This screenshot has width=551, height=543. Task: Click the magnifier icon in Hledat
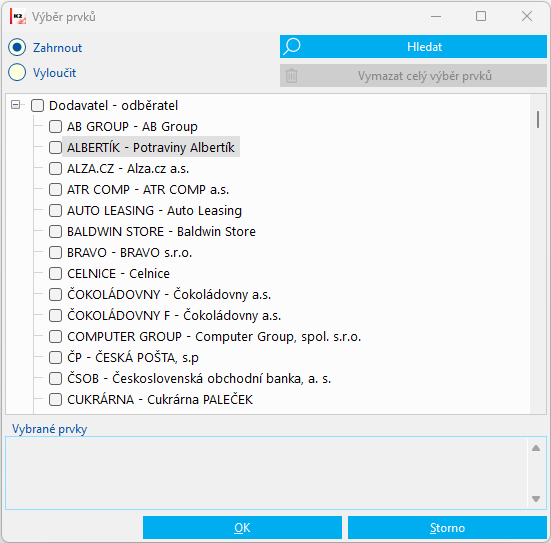(x=292, y=46)
